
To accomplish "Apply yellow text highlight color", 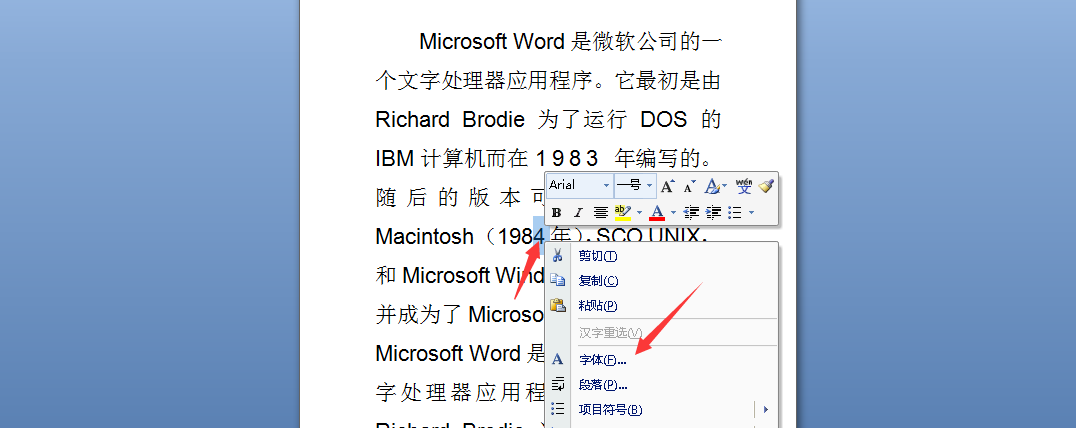I will [622, 213].
